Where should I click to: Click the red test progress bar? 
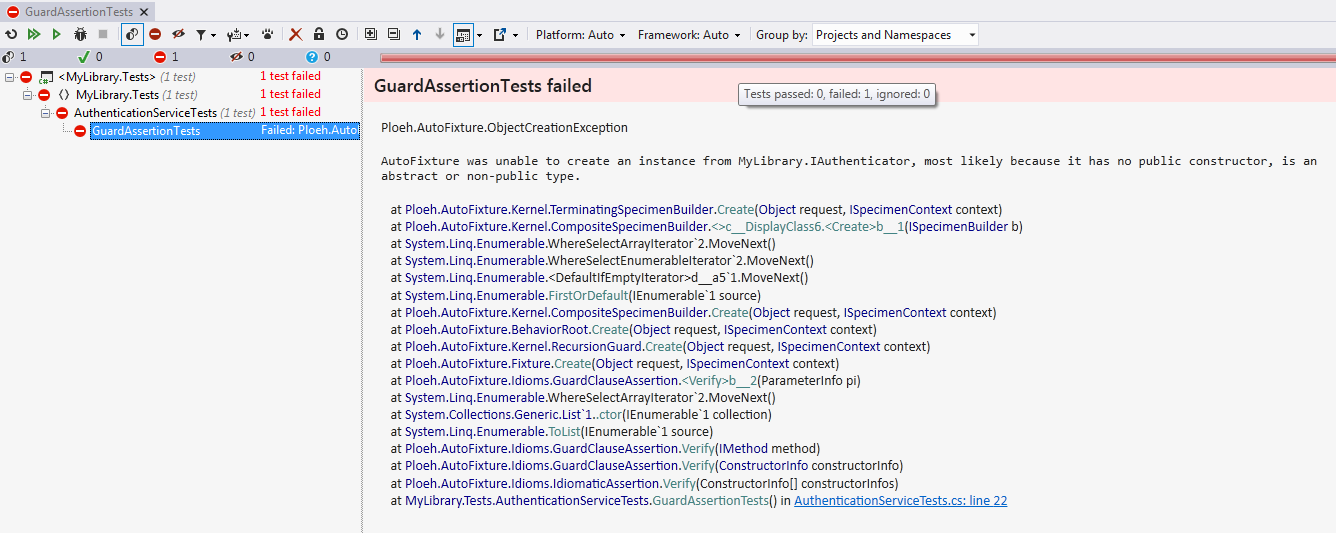[857, 58]
